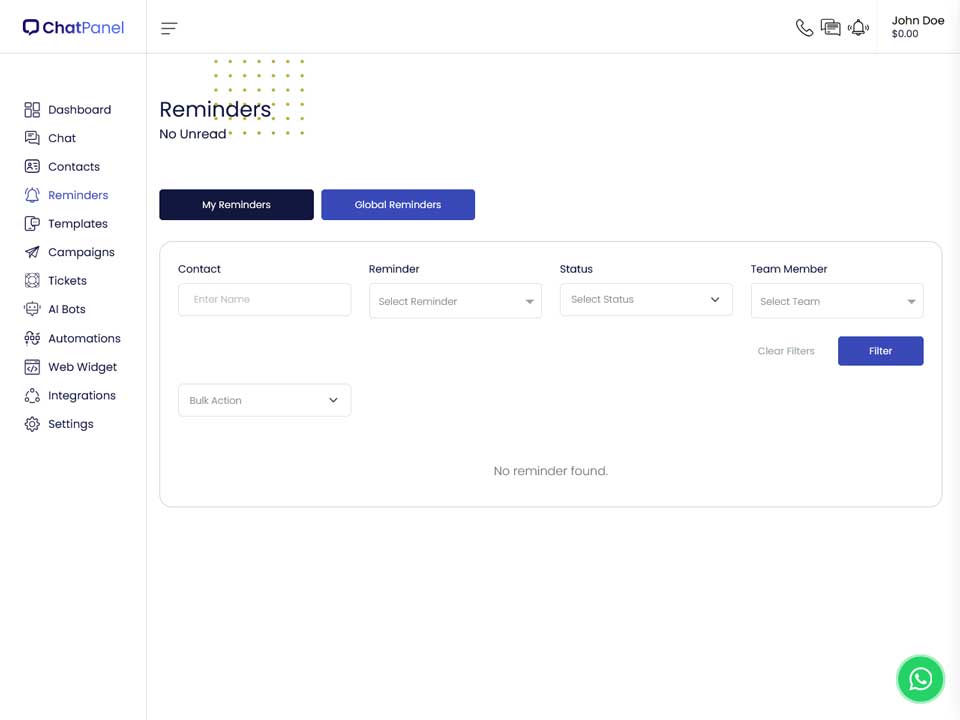Click the 'No Unread' subtitle
The image size is (960, 720).
click(x=193, y=133)
